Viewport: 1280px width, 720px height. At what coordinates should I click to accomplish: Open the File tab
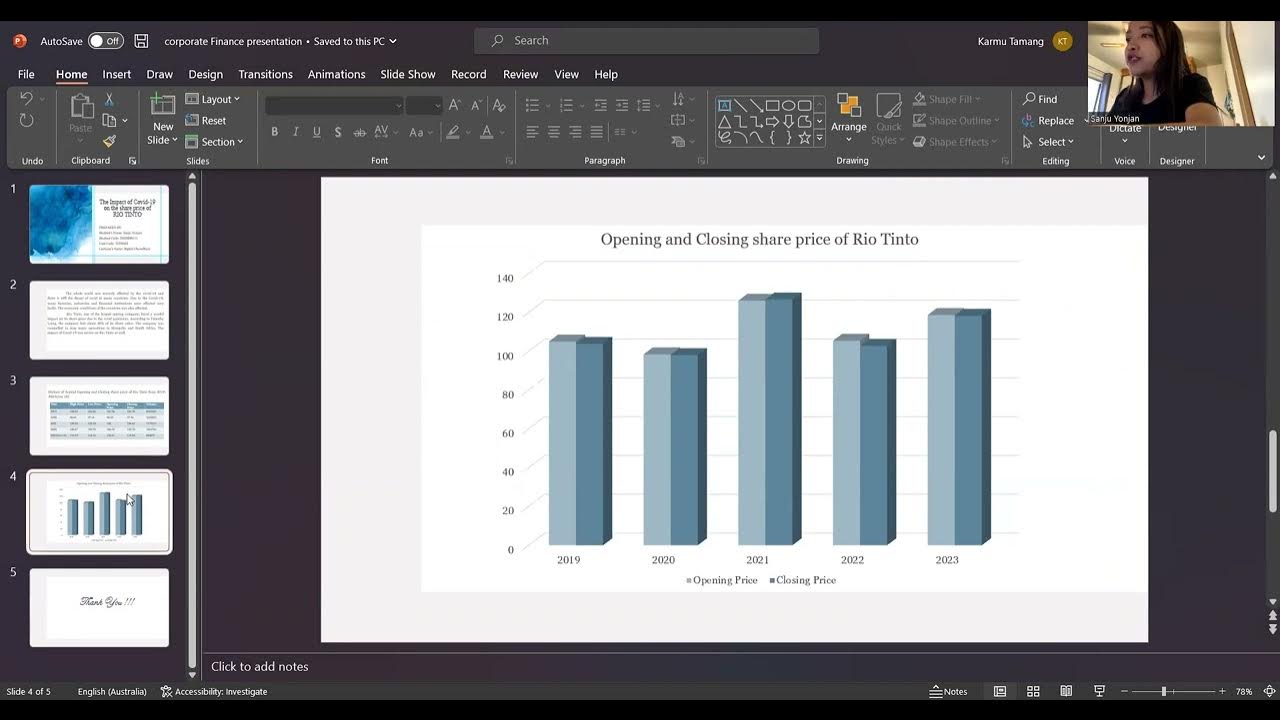[x=26, y=74]
